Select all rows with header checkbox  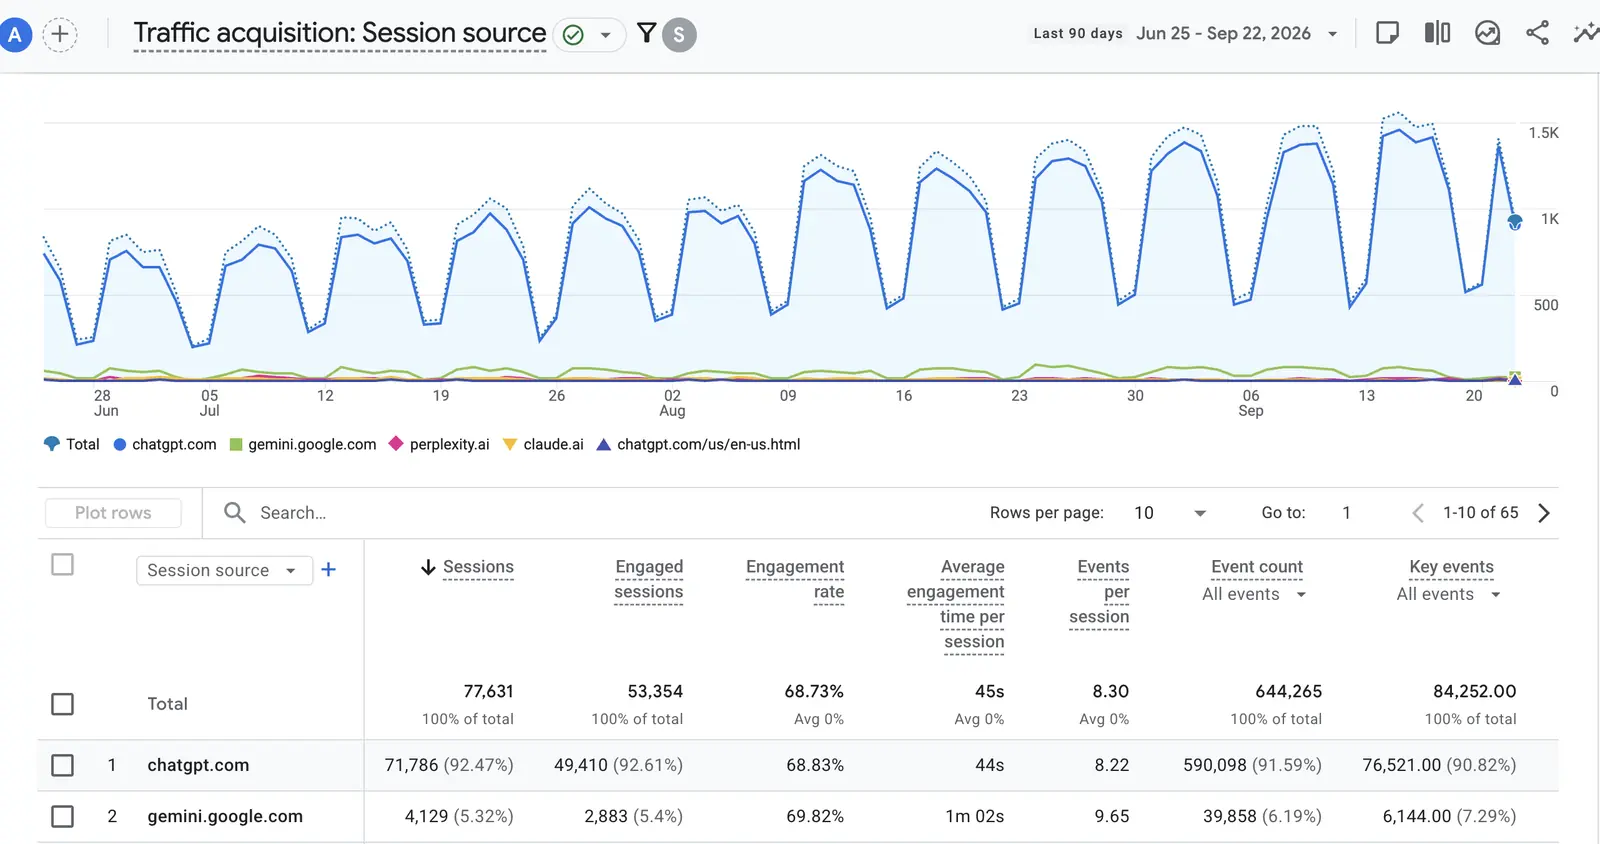62,565
